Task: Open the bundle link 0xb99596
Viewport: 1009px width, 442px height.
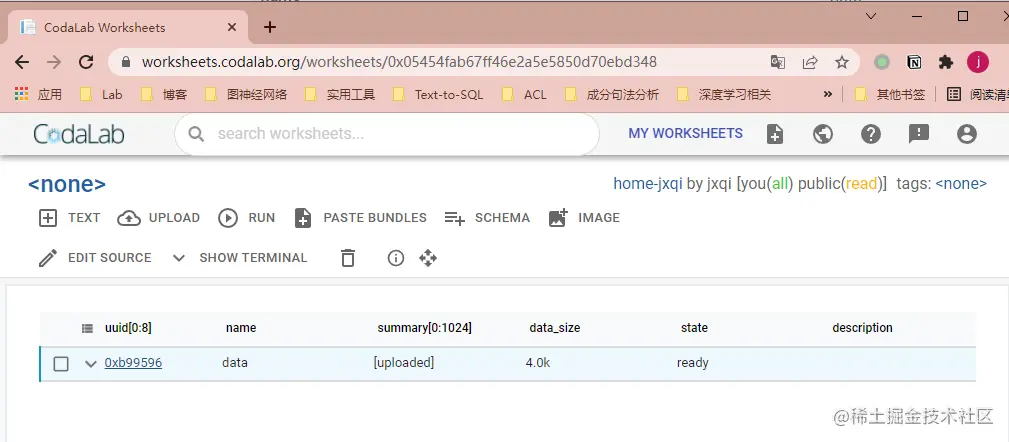Action: click(133, 363)
